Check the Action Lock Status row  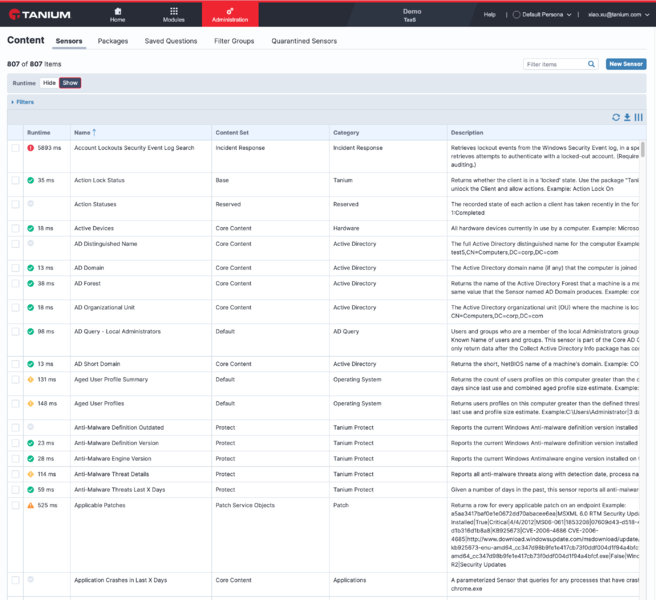[15, 180]
